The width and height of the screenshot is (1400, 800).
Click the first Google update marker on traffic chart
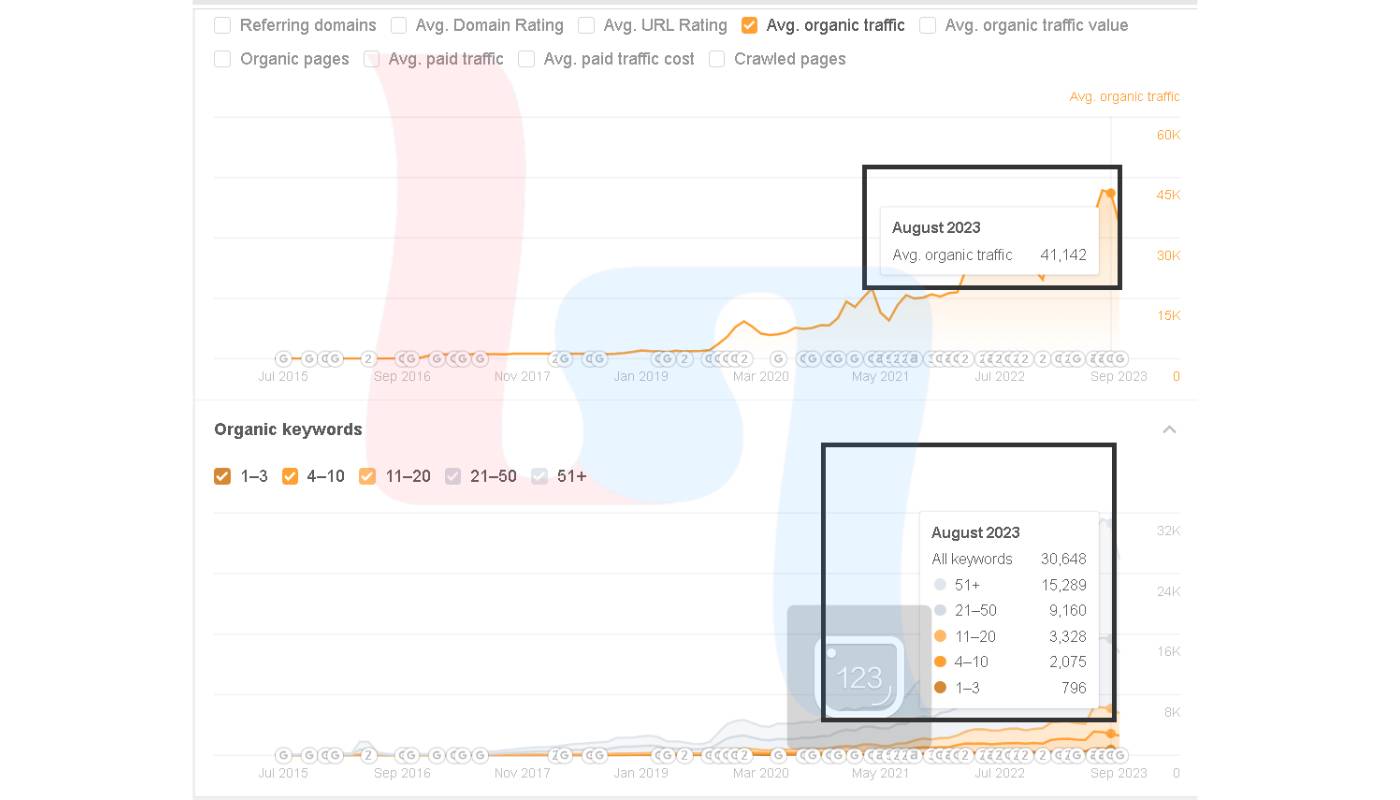(283, 358)
